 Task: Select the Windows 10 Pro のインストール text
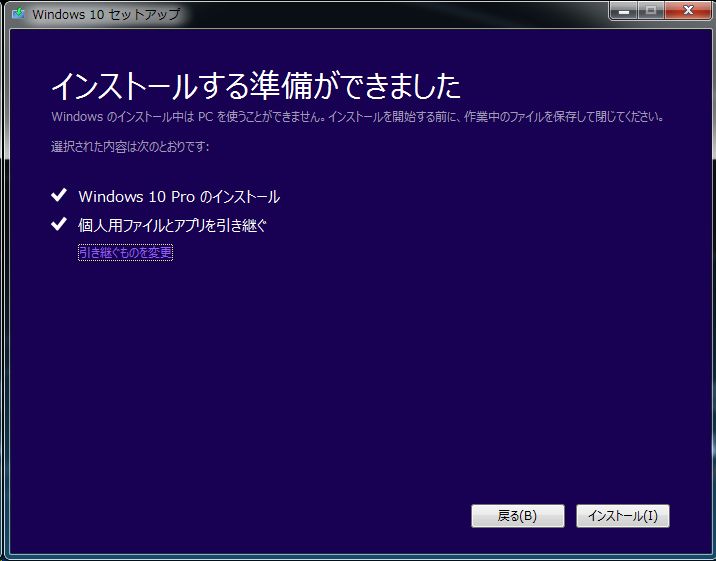click(179, 197)
